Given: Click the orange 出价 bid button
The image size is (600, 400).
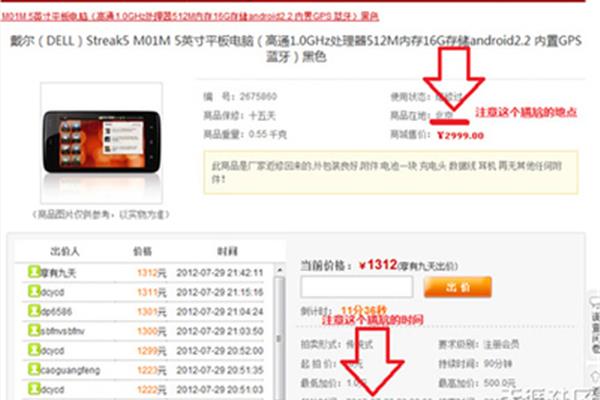Looking at the screenshot, I should coord(458,287).
